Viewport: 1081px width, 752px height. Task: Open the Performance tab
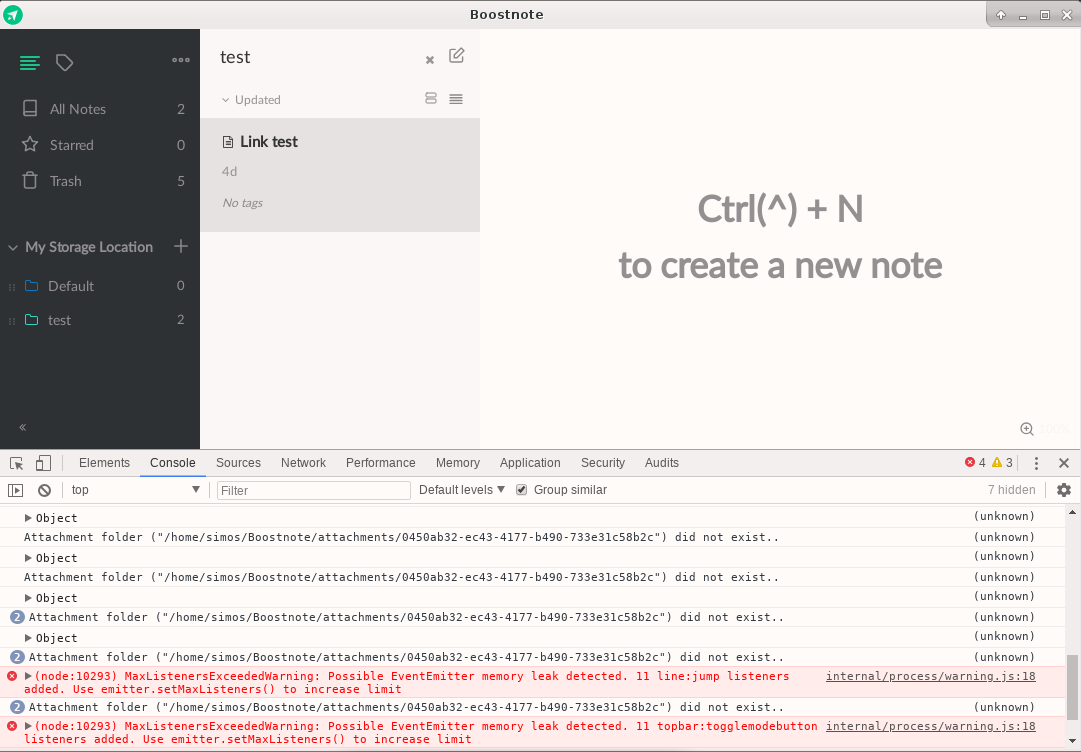[x=381, y=463]
